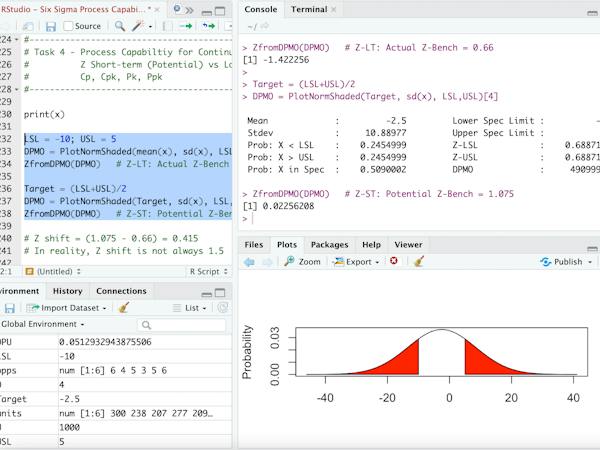Switch to the Viewer tab
The height and width of the screenshot is (450, 600).
point(408,245)
